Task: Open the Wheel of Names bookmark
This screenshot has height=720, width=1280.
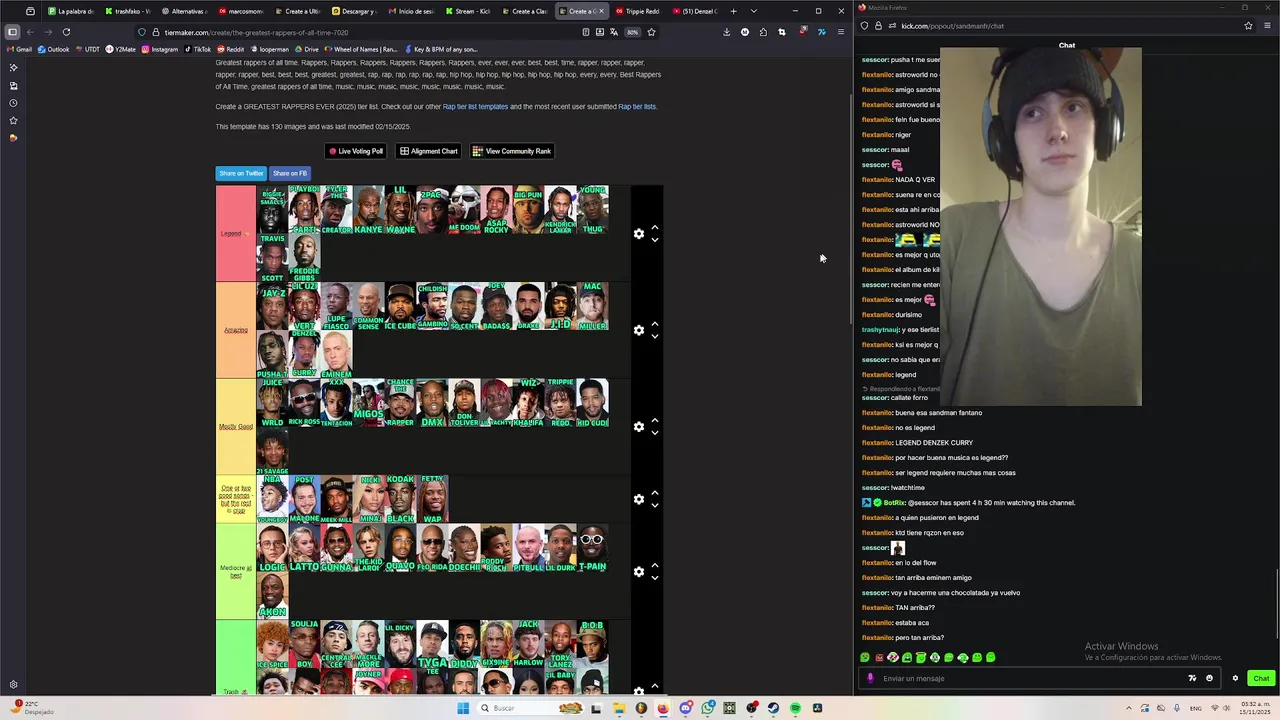Action: point(360,49)
